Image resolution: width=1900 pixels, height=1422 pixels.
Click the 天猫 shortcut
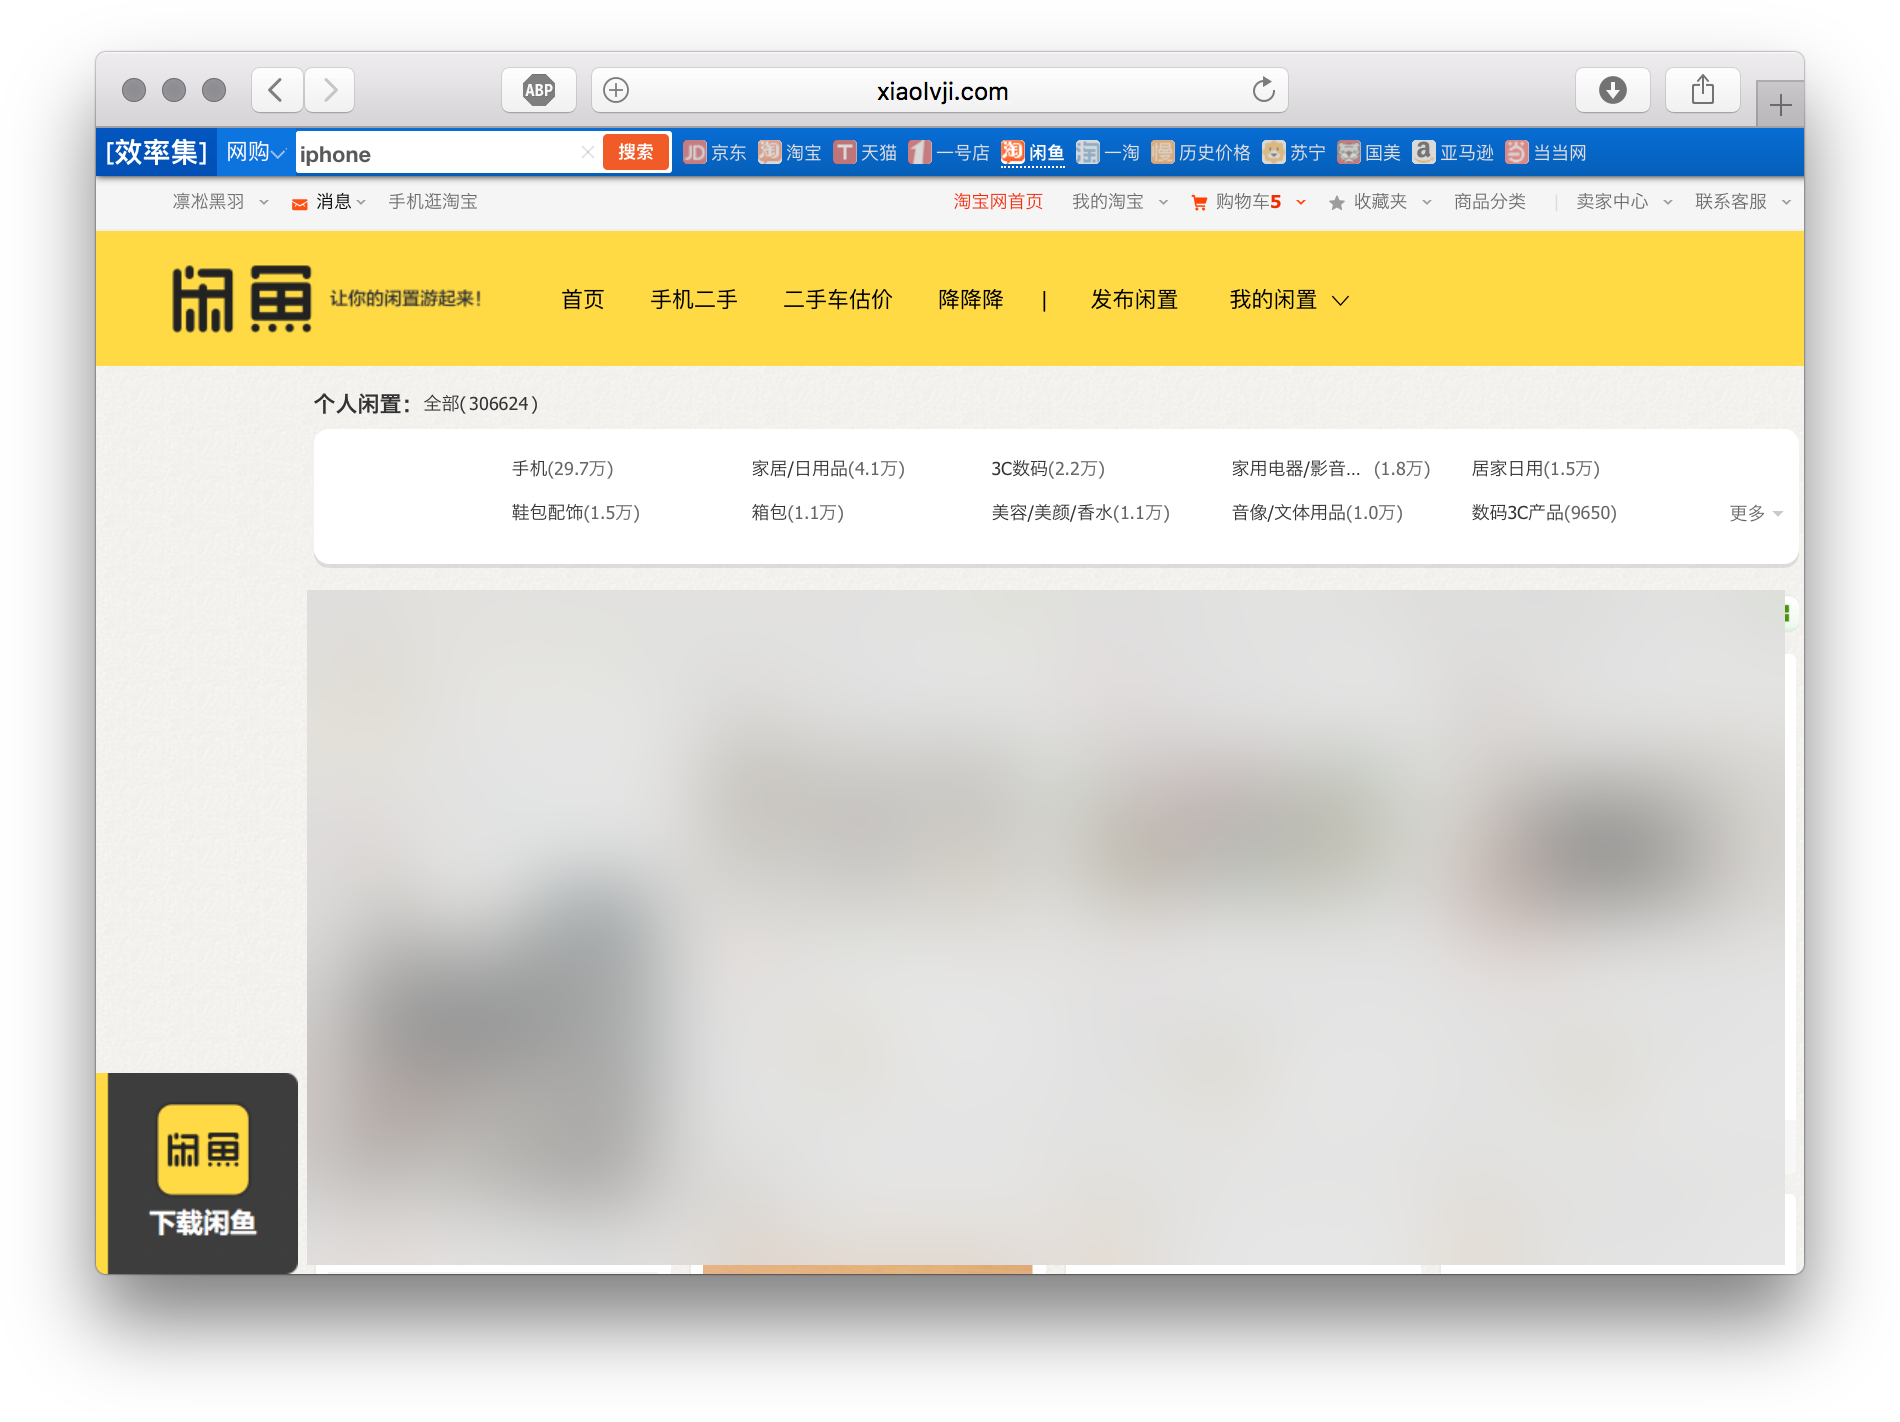click(x=866, y=152)
